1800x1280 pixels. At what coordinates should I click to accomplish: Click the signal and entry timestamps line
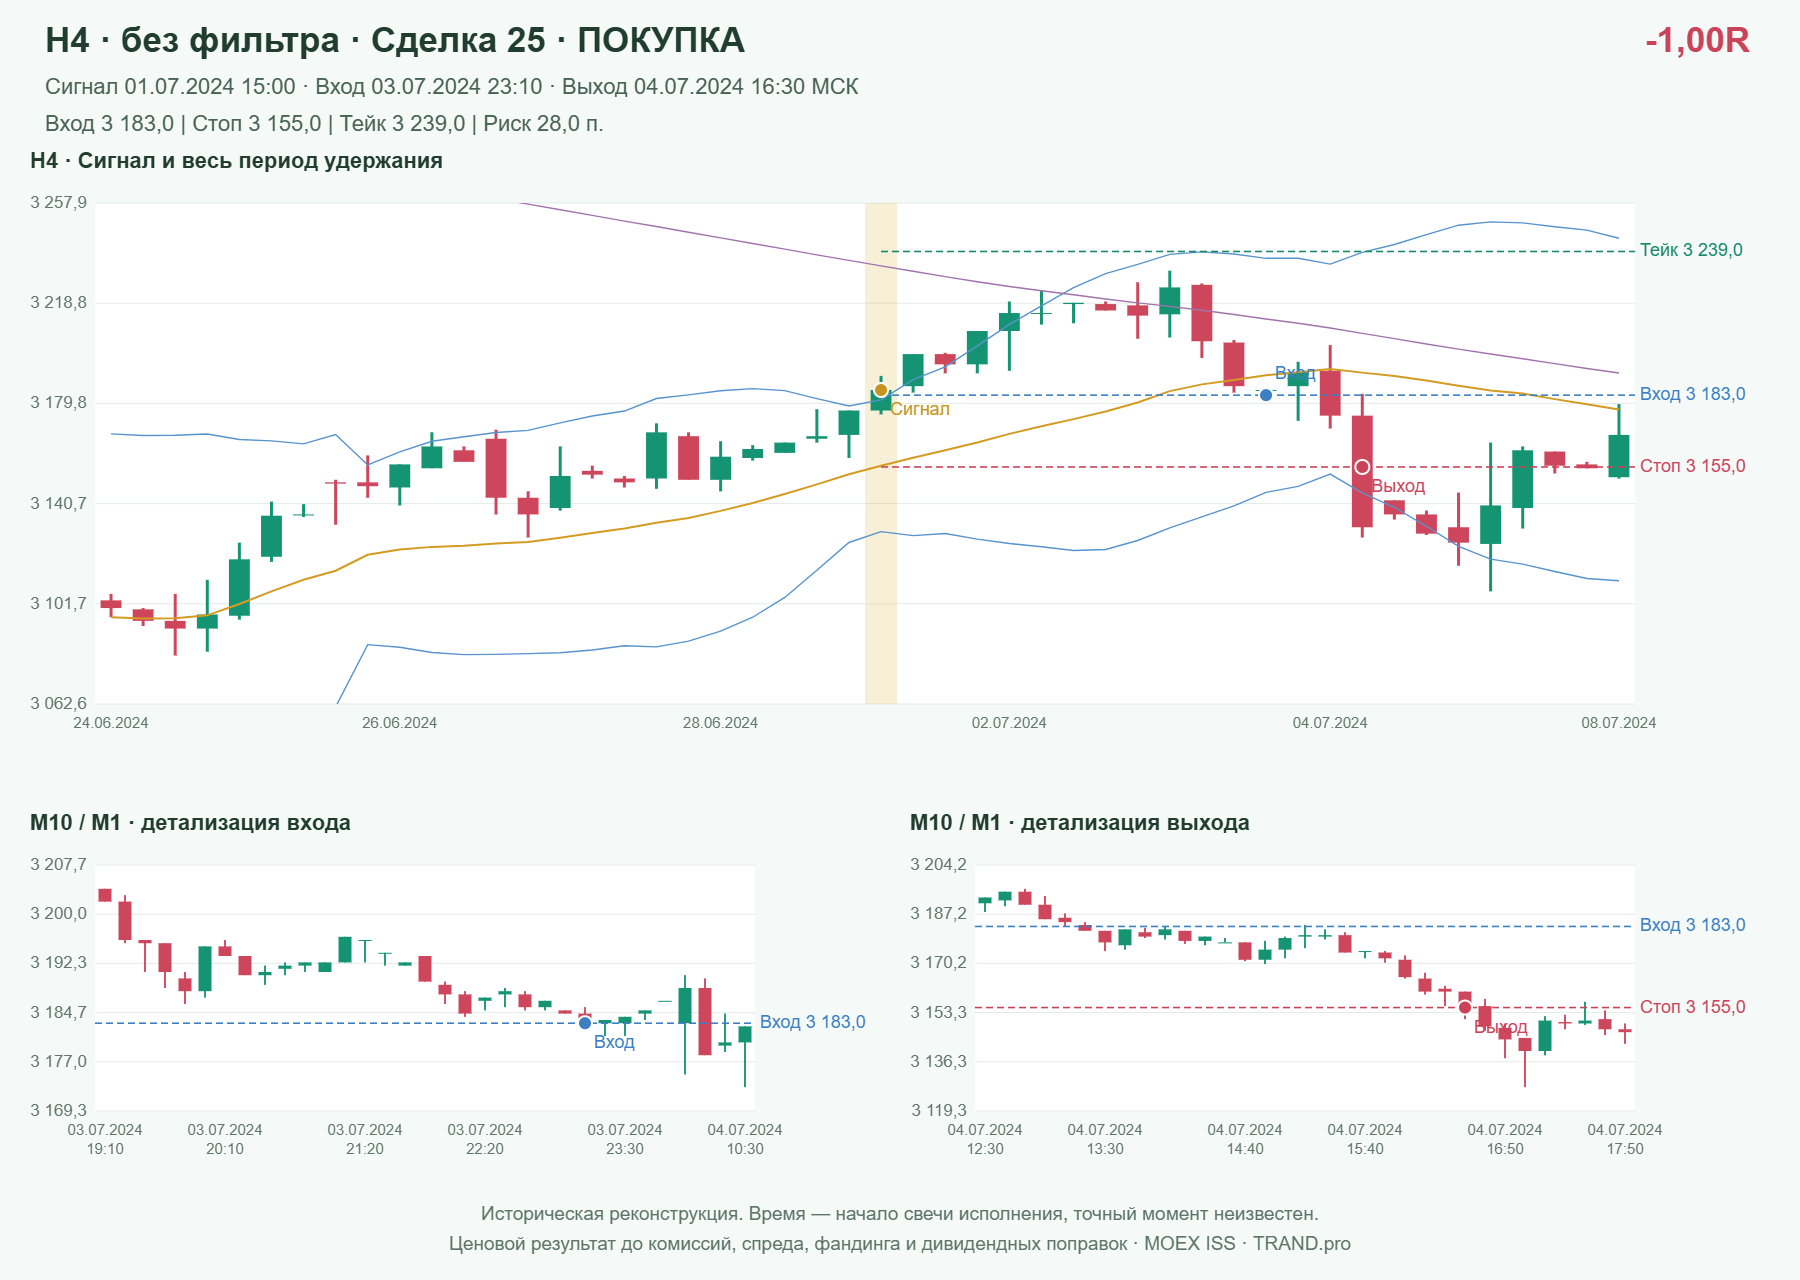click(452, 87)
